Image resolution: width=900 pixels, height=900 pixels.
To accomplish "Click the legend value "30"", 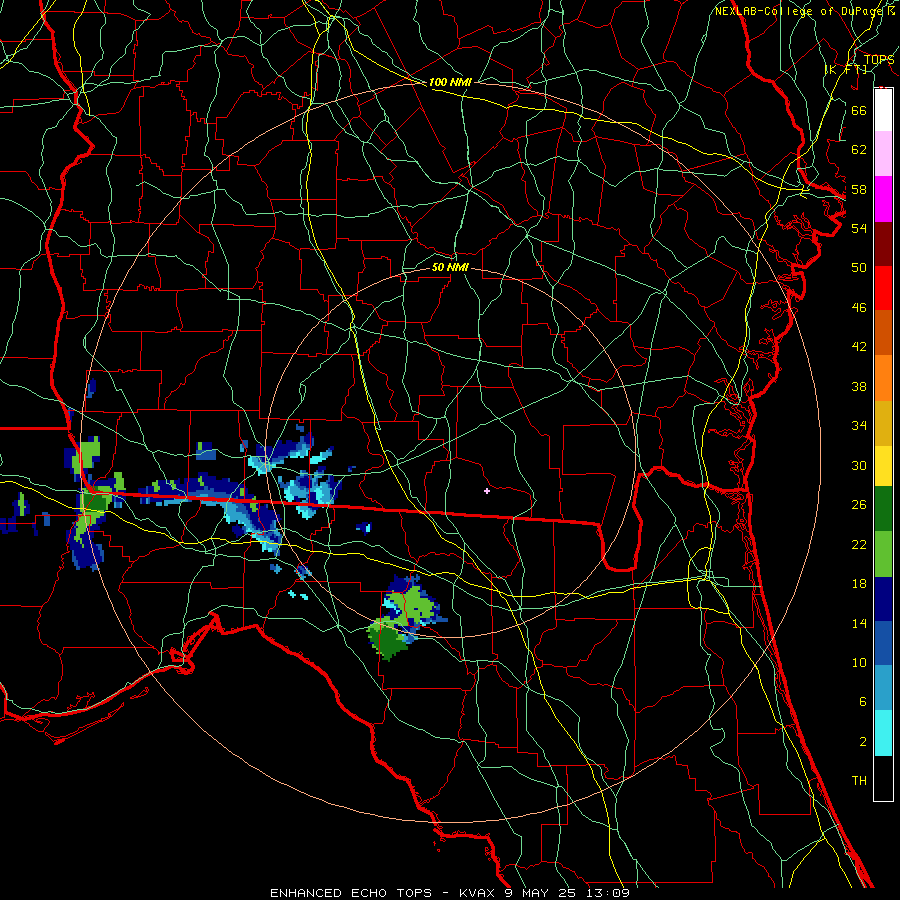I will [x=859, y=465].
